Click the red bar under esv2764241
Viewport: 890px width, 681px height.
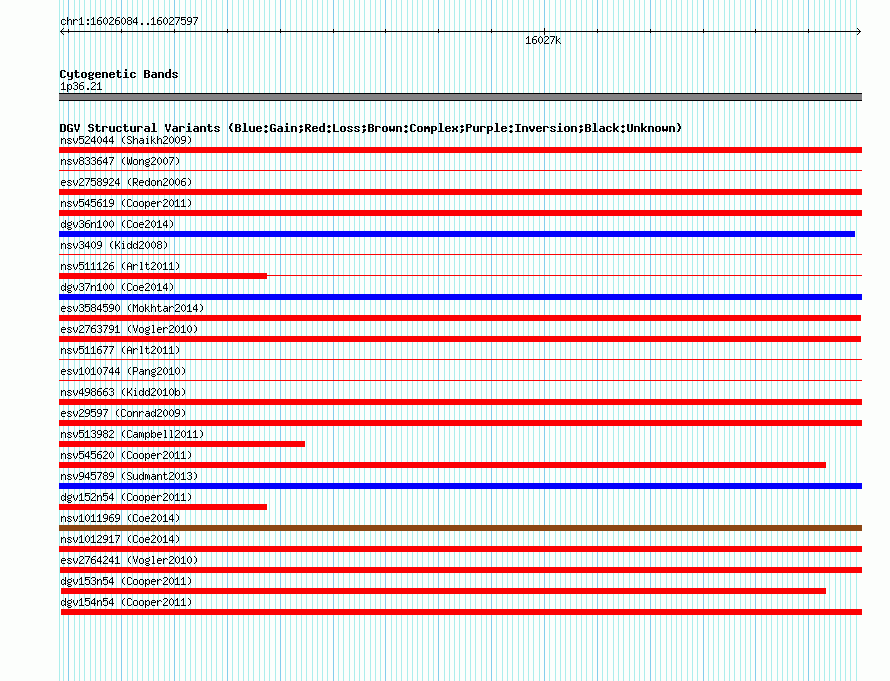(x=460, y=570)
